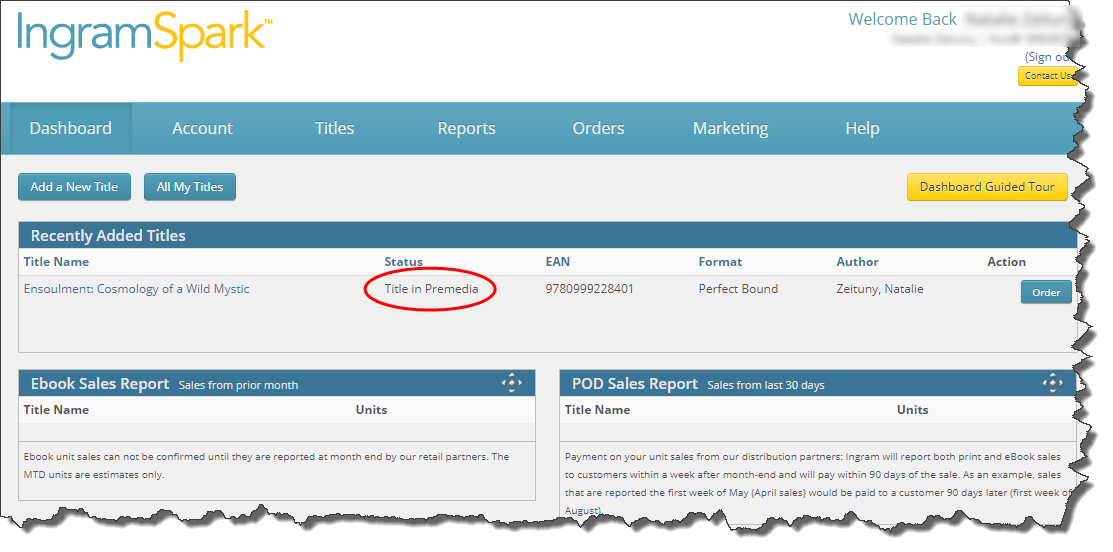Open the Marketing menu

(x=730, y=128)
